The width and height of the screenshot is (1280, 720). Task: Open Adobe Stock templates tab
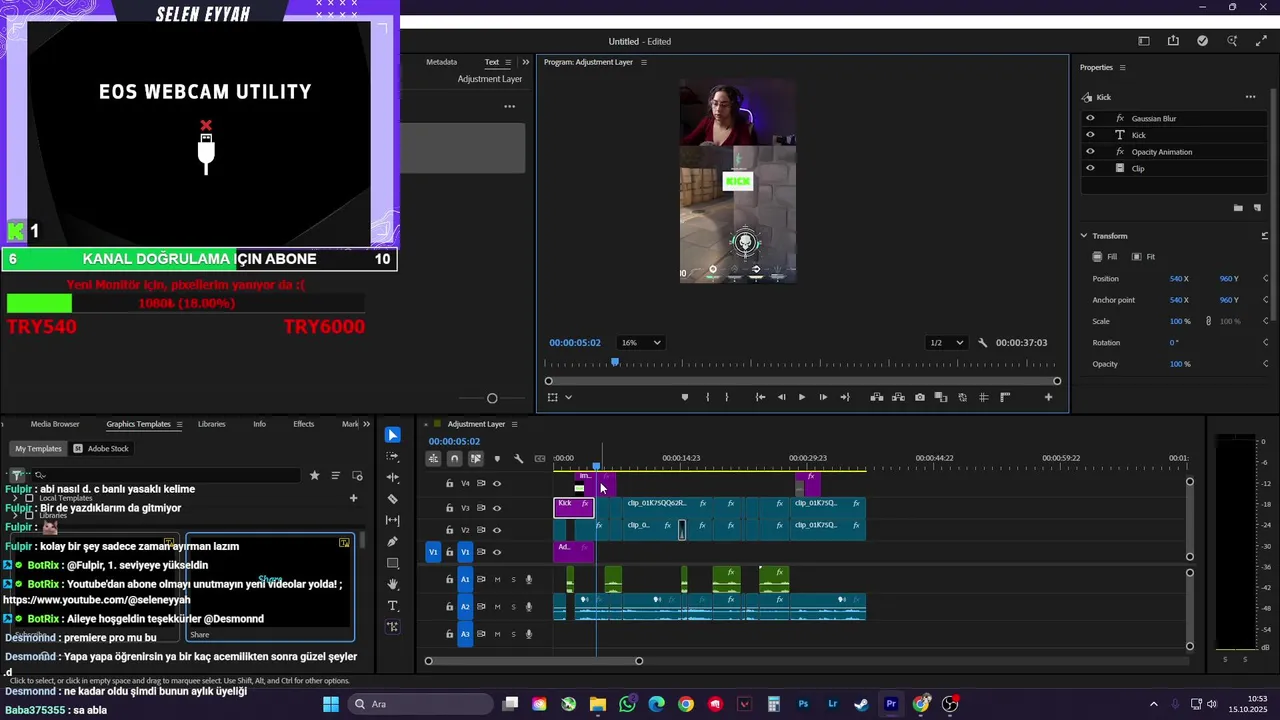103,449
